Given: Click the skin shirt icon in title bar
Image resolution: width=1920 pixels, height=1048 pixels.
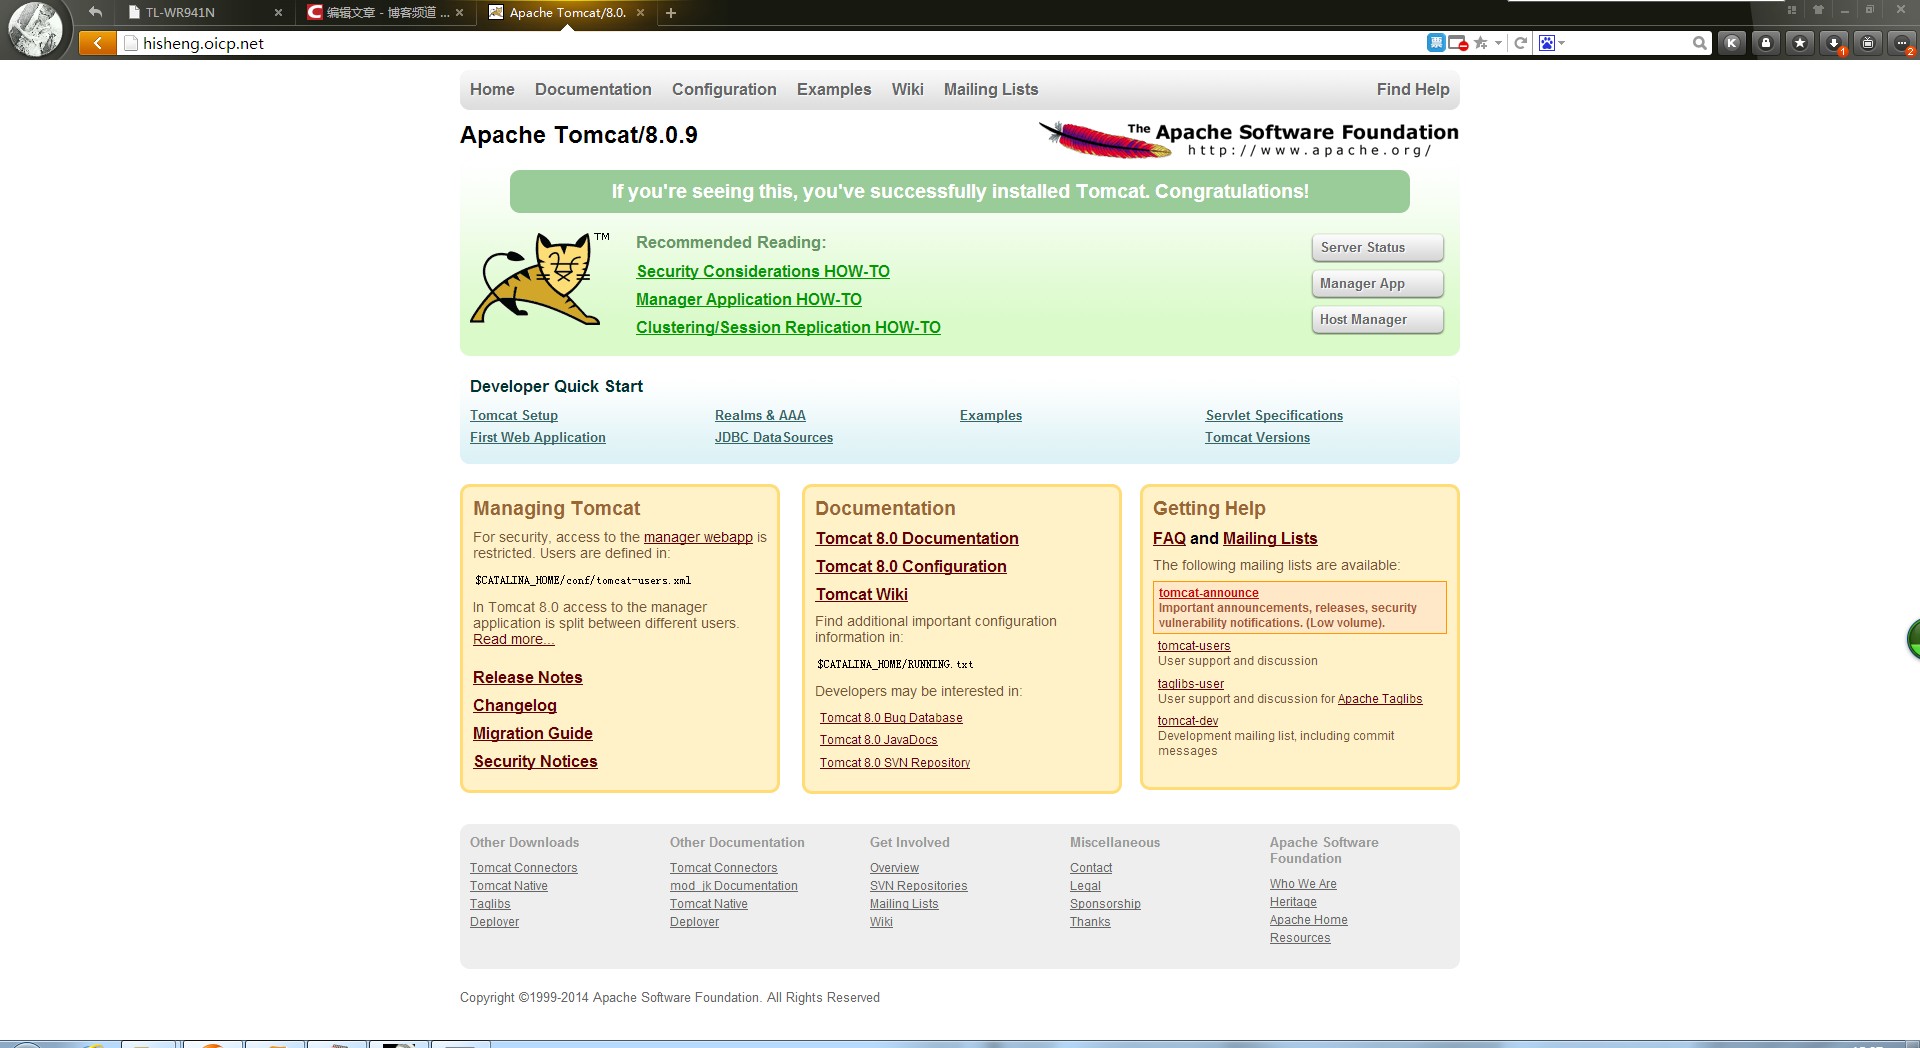Looking at the screenshot, I should pos(1818,10).
